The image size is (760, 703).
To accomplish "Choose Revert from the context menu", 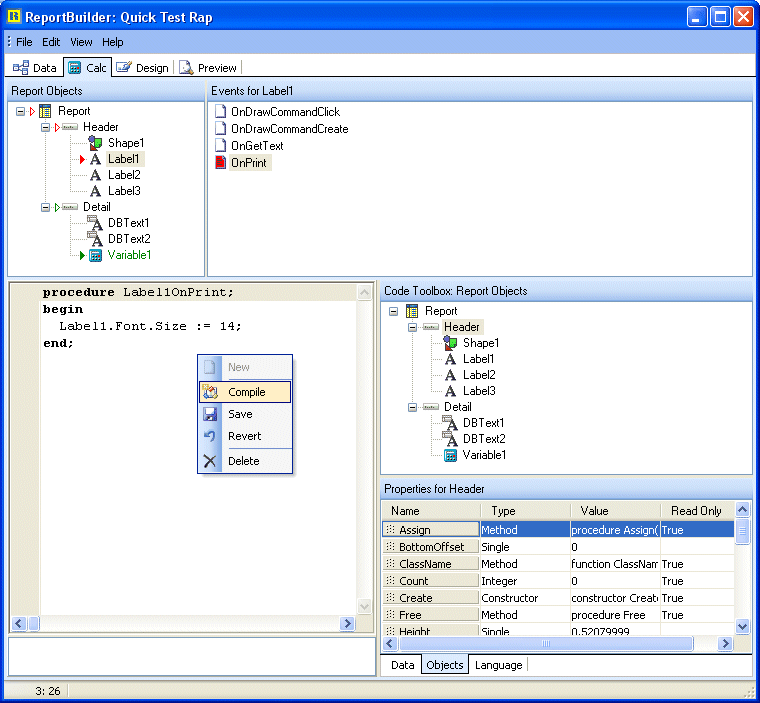I will (x=245, y=436).
